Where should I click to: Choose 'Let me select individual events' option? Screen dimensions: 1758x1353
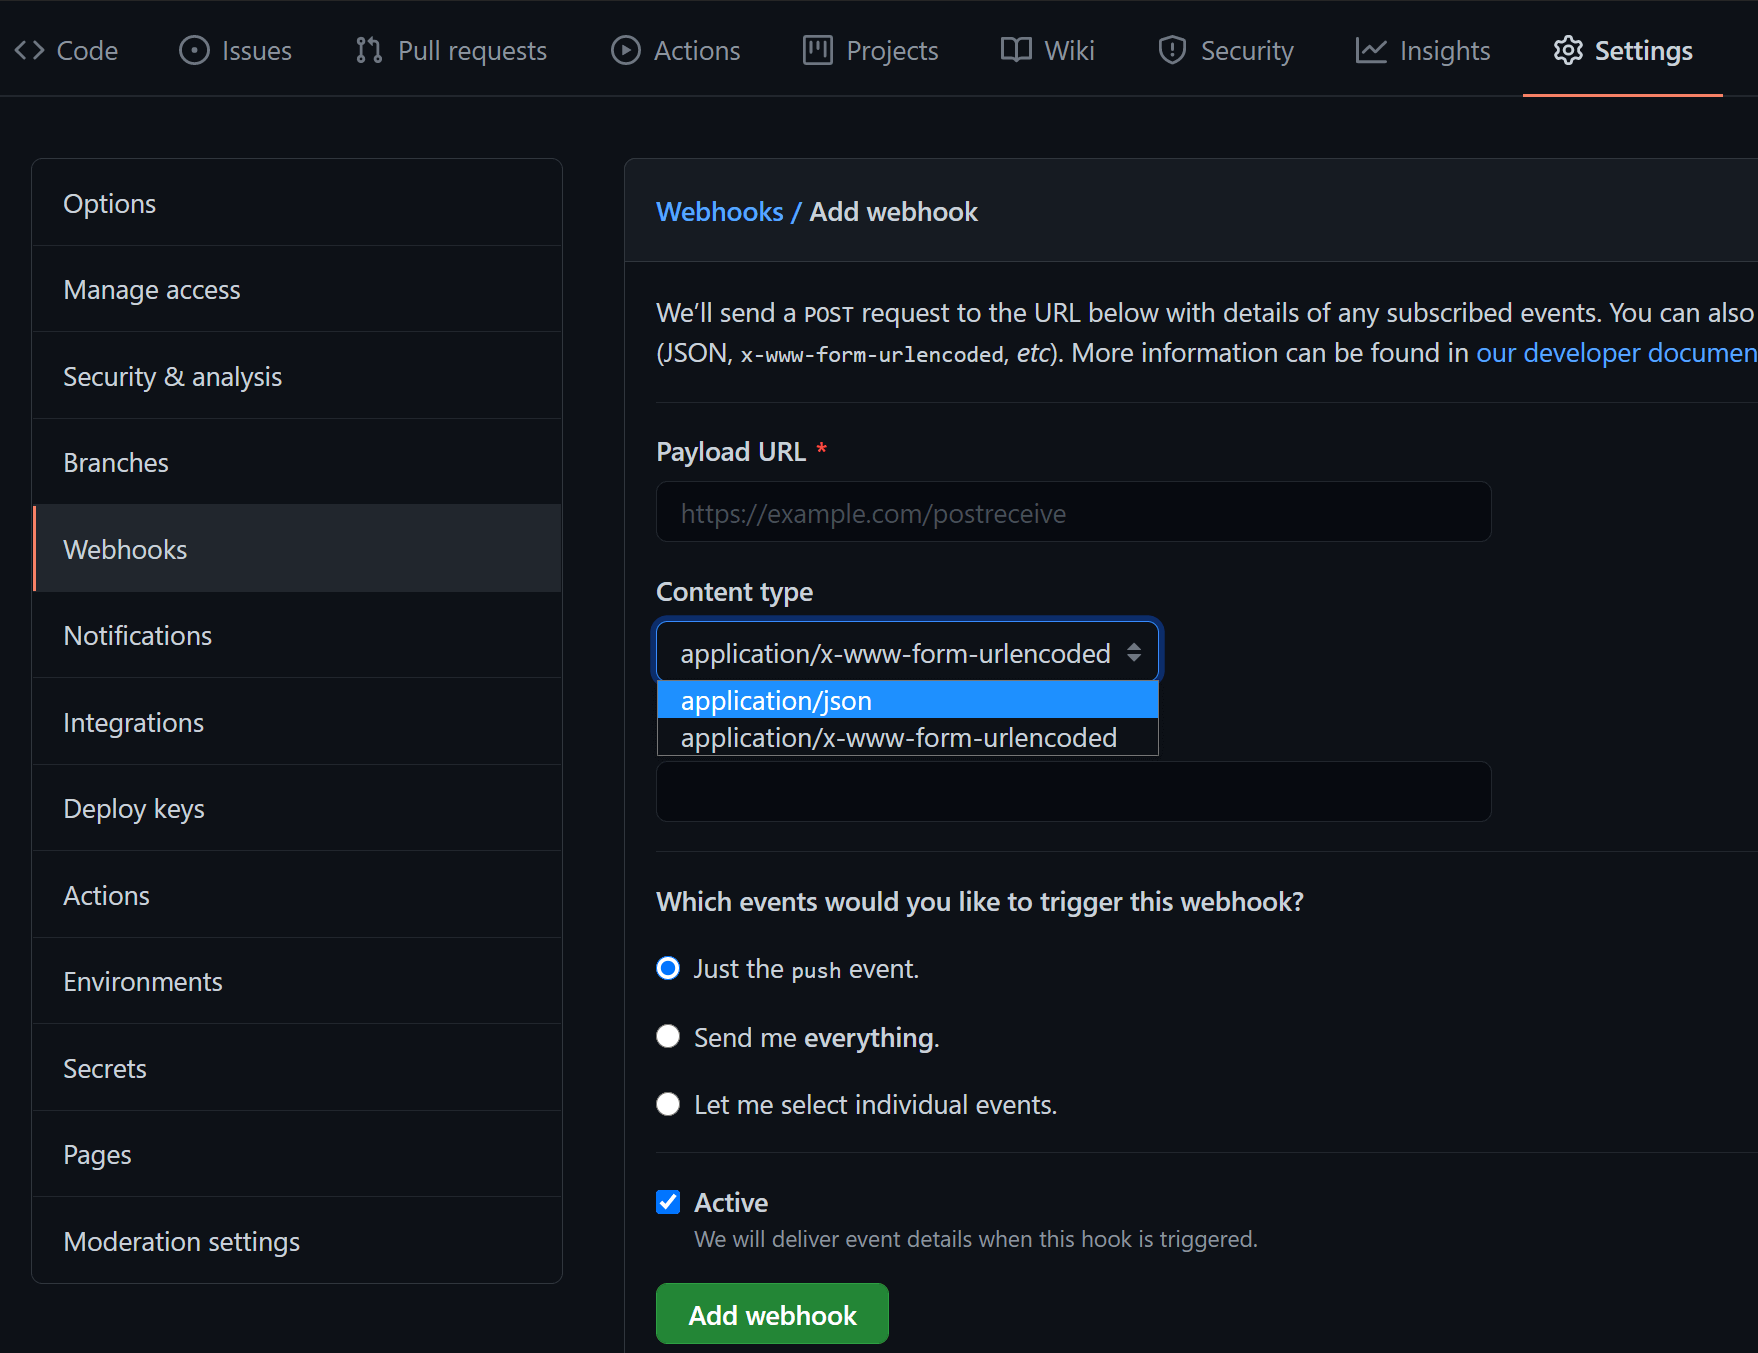click(668, 1104)
